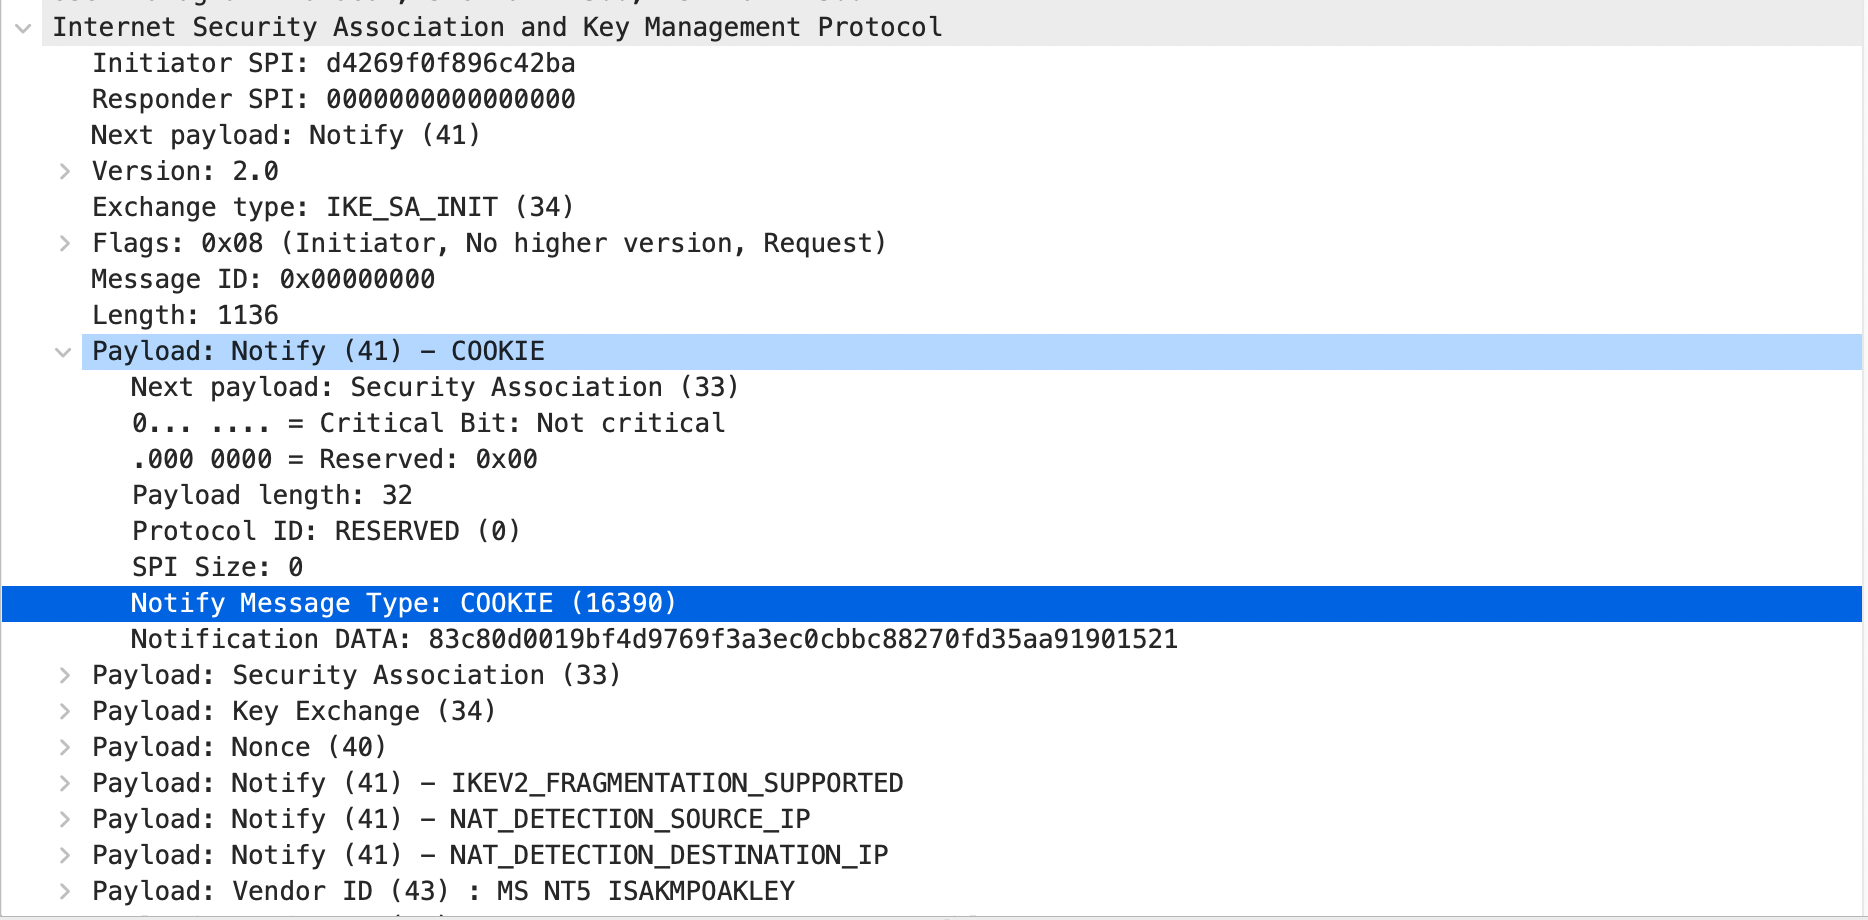Expand the Vendor ID MS NT5 ISAKMPOAKLEY payload

click(65, 892)
